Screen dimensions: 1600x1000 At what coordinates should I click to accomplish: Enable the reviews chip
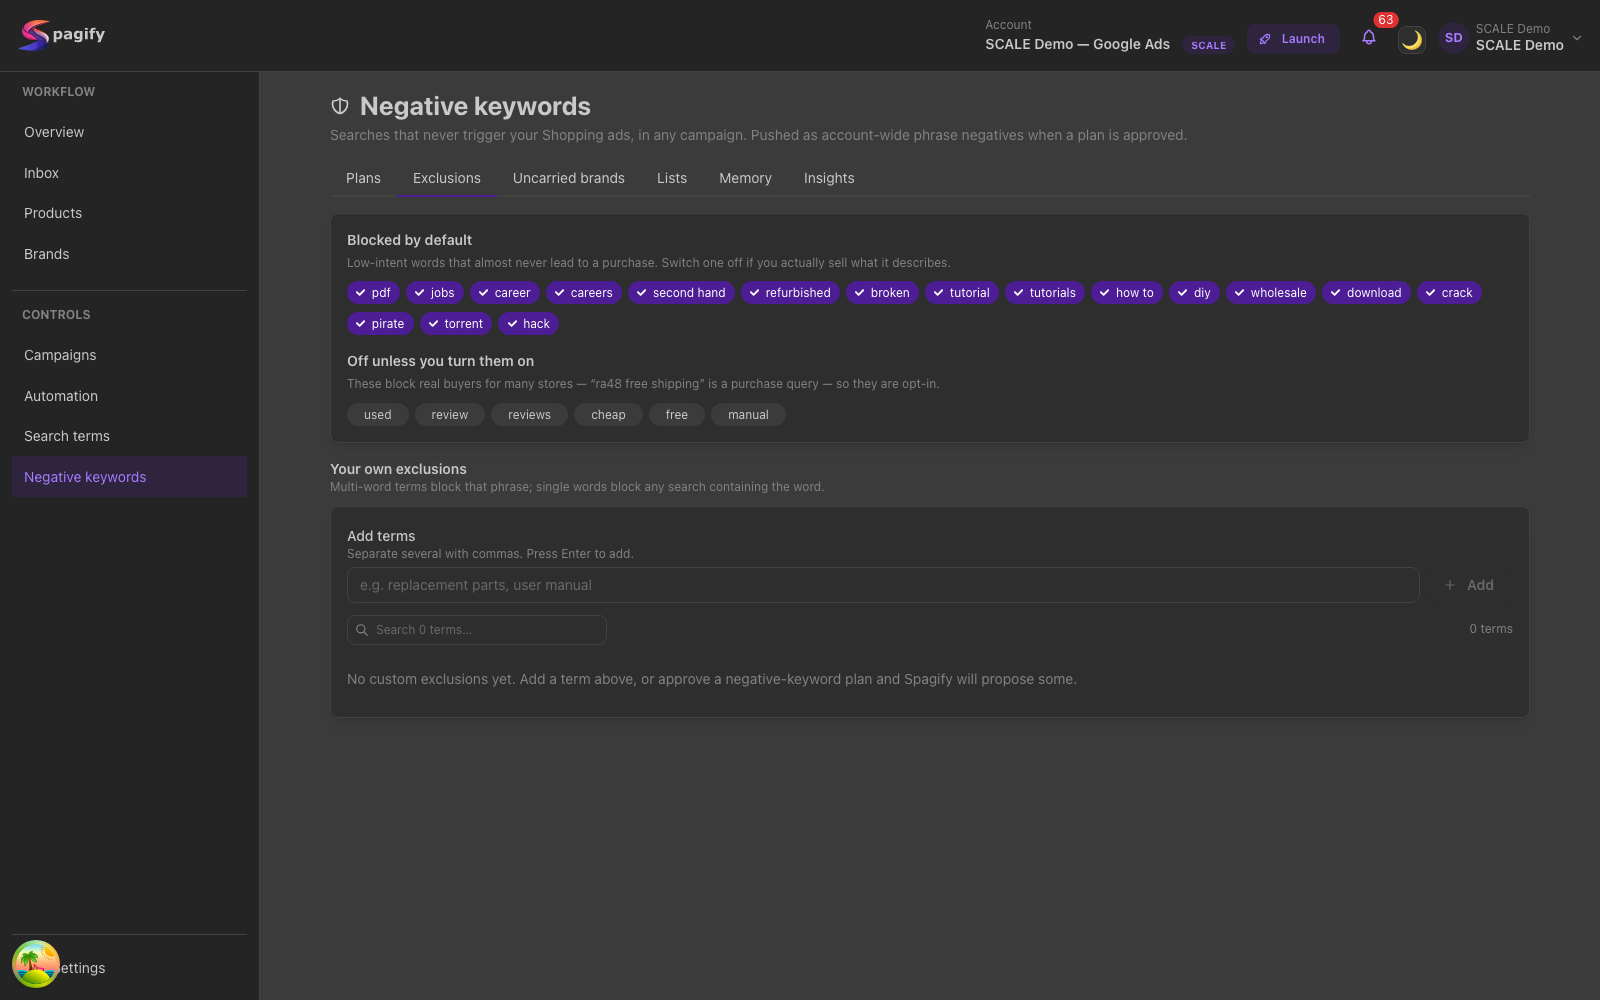(x=529, y=415)
